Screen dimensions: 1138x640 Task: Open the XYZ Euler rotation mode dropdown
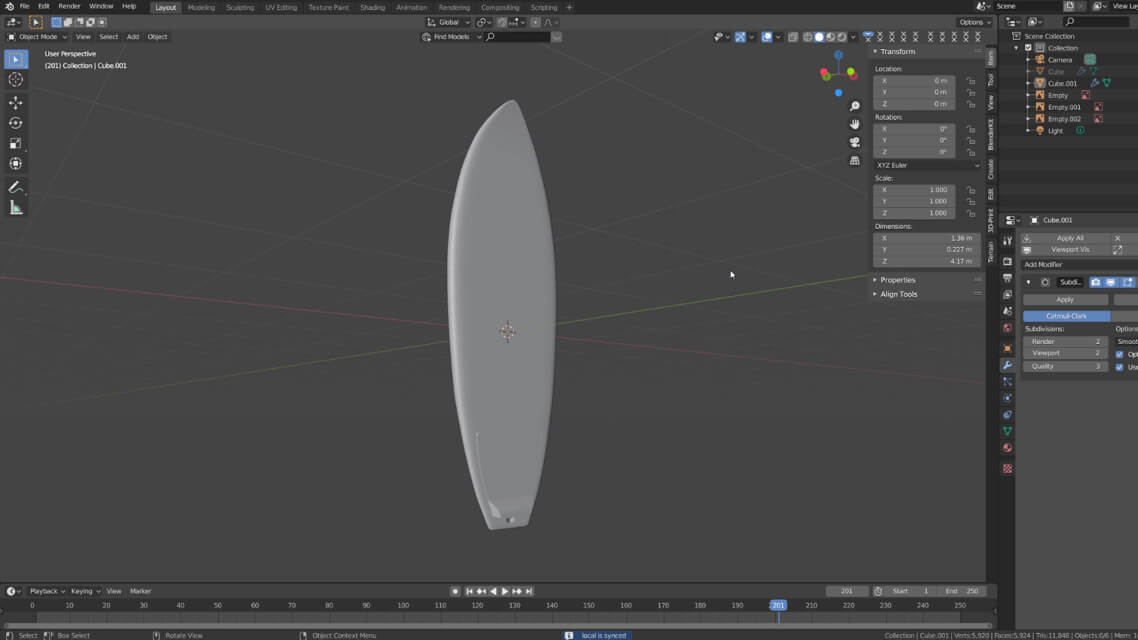point(927,165)
